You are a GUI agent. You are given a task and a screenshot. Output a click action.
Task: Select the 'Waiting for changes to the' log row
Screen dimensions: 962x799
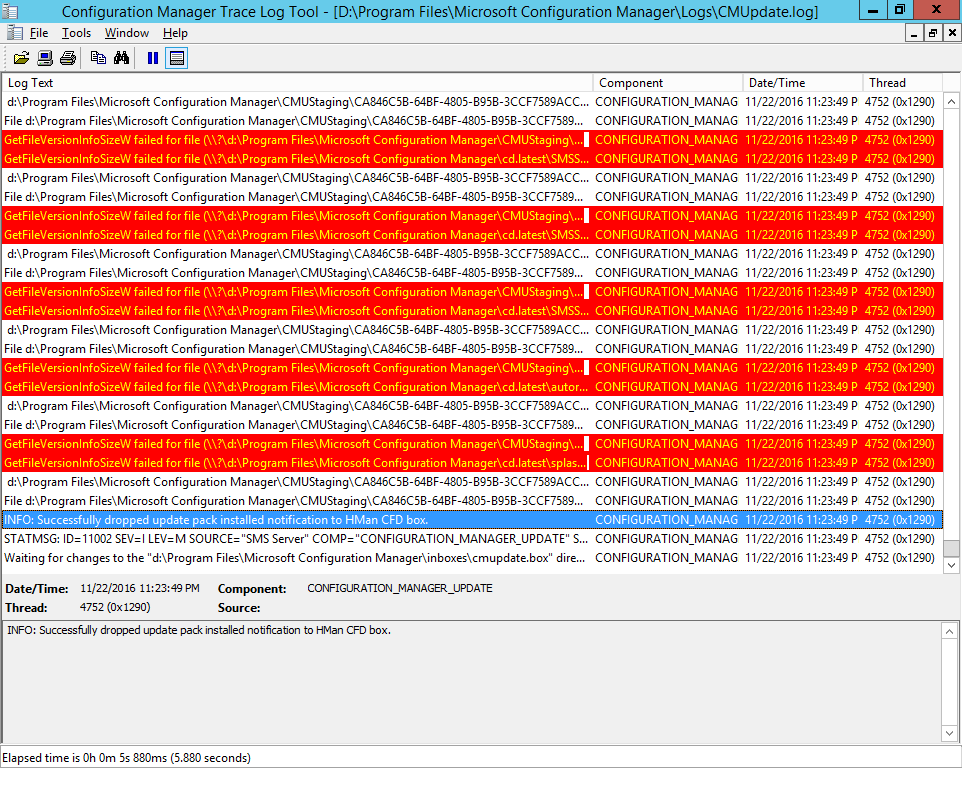coord(472,558)
